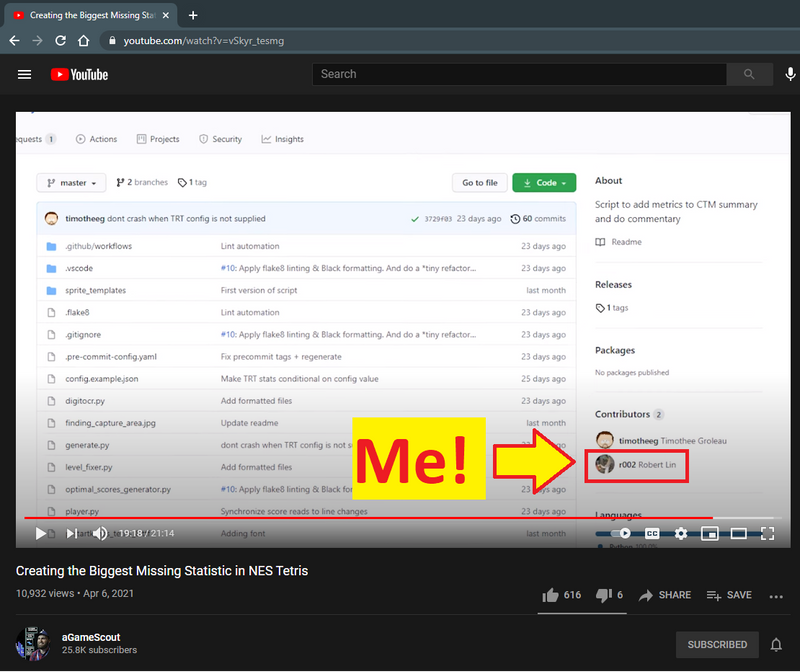The height and width of the screenshot is (672, 800).
Task: Open the Readme link under About
Action: 618,242
